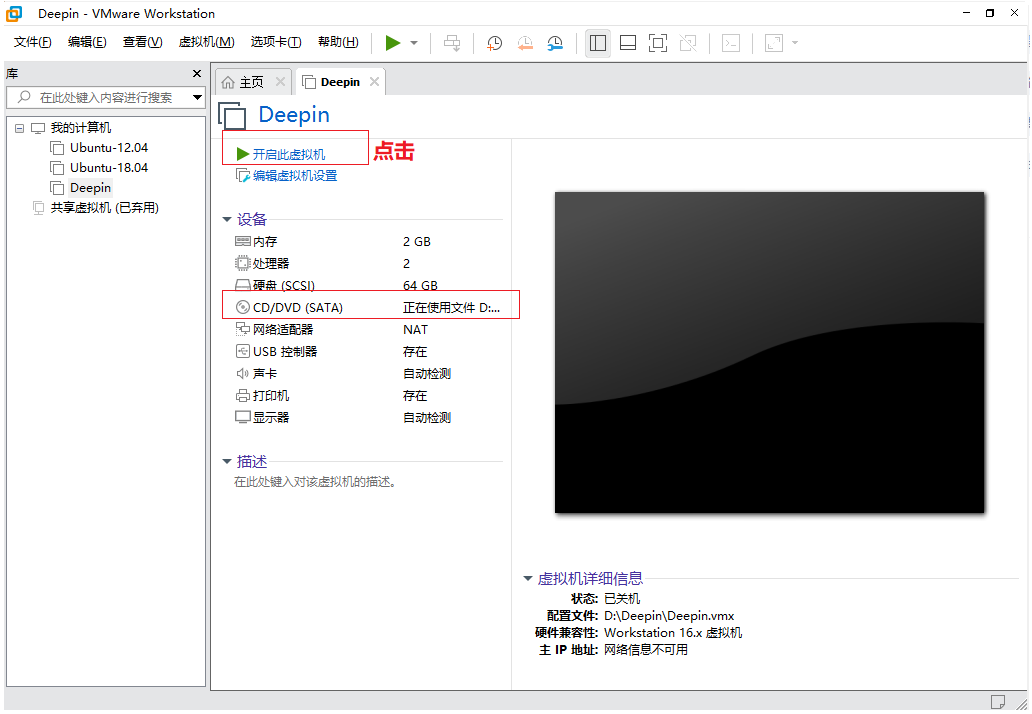Collapse the 描述 section
This screenshot has height=714, width=1032.
[227, 462]
